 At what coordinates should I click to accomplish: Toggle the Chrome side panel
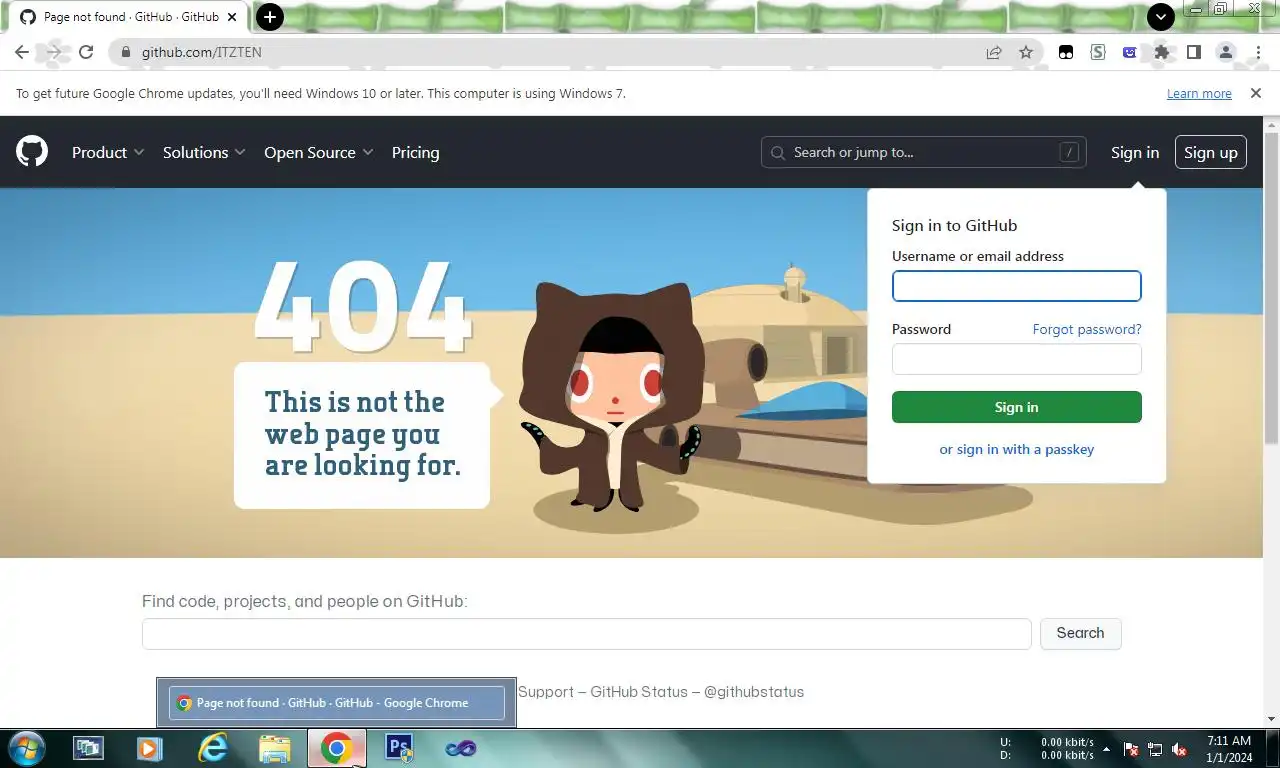click(1193, 52)
